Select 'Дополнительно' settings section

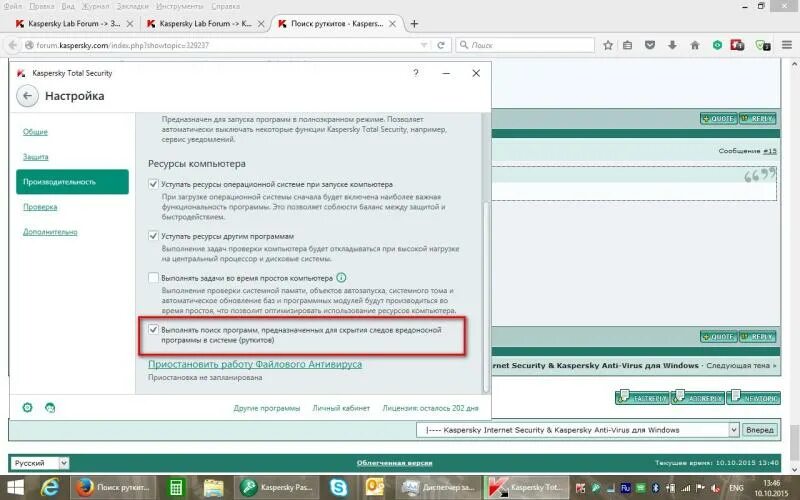coord(50,232)
